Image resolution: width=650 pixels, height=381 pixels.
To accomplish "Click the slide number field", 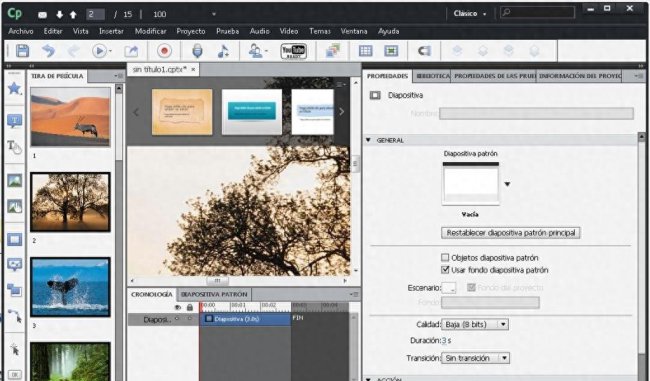I will pyautogui.click(x=95, y=15).
